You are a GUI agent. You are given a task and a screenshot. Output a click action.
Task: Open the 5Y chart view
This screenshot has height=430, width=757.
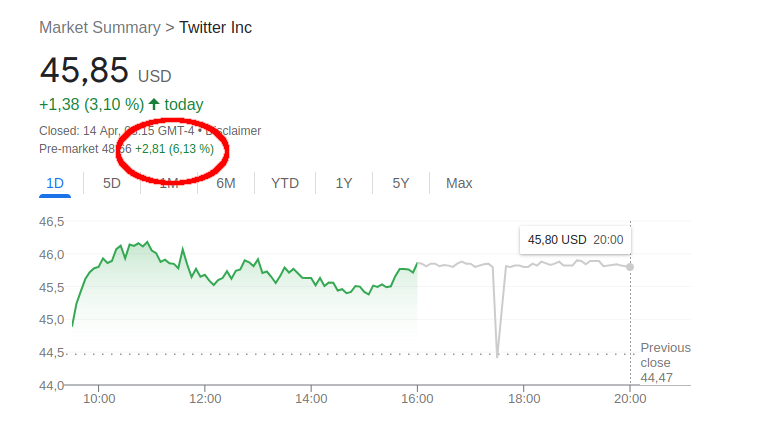[401, 183]
